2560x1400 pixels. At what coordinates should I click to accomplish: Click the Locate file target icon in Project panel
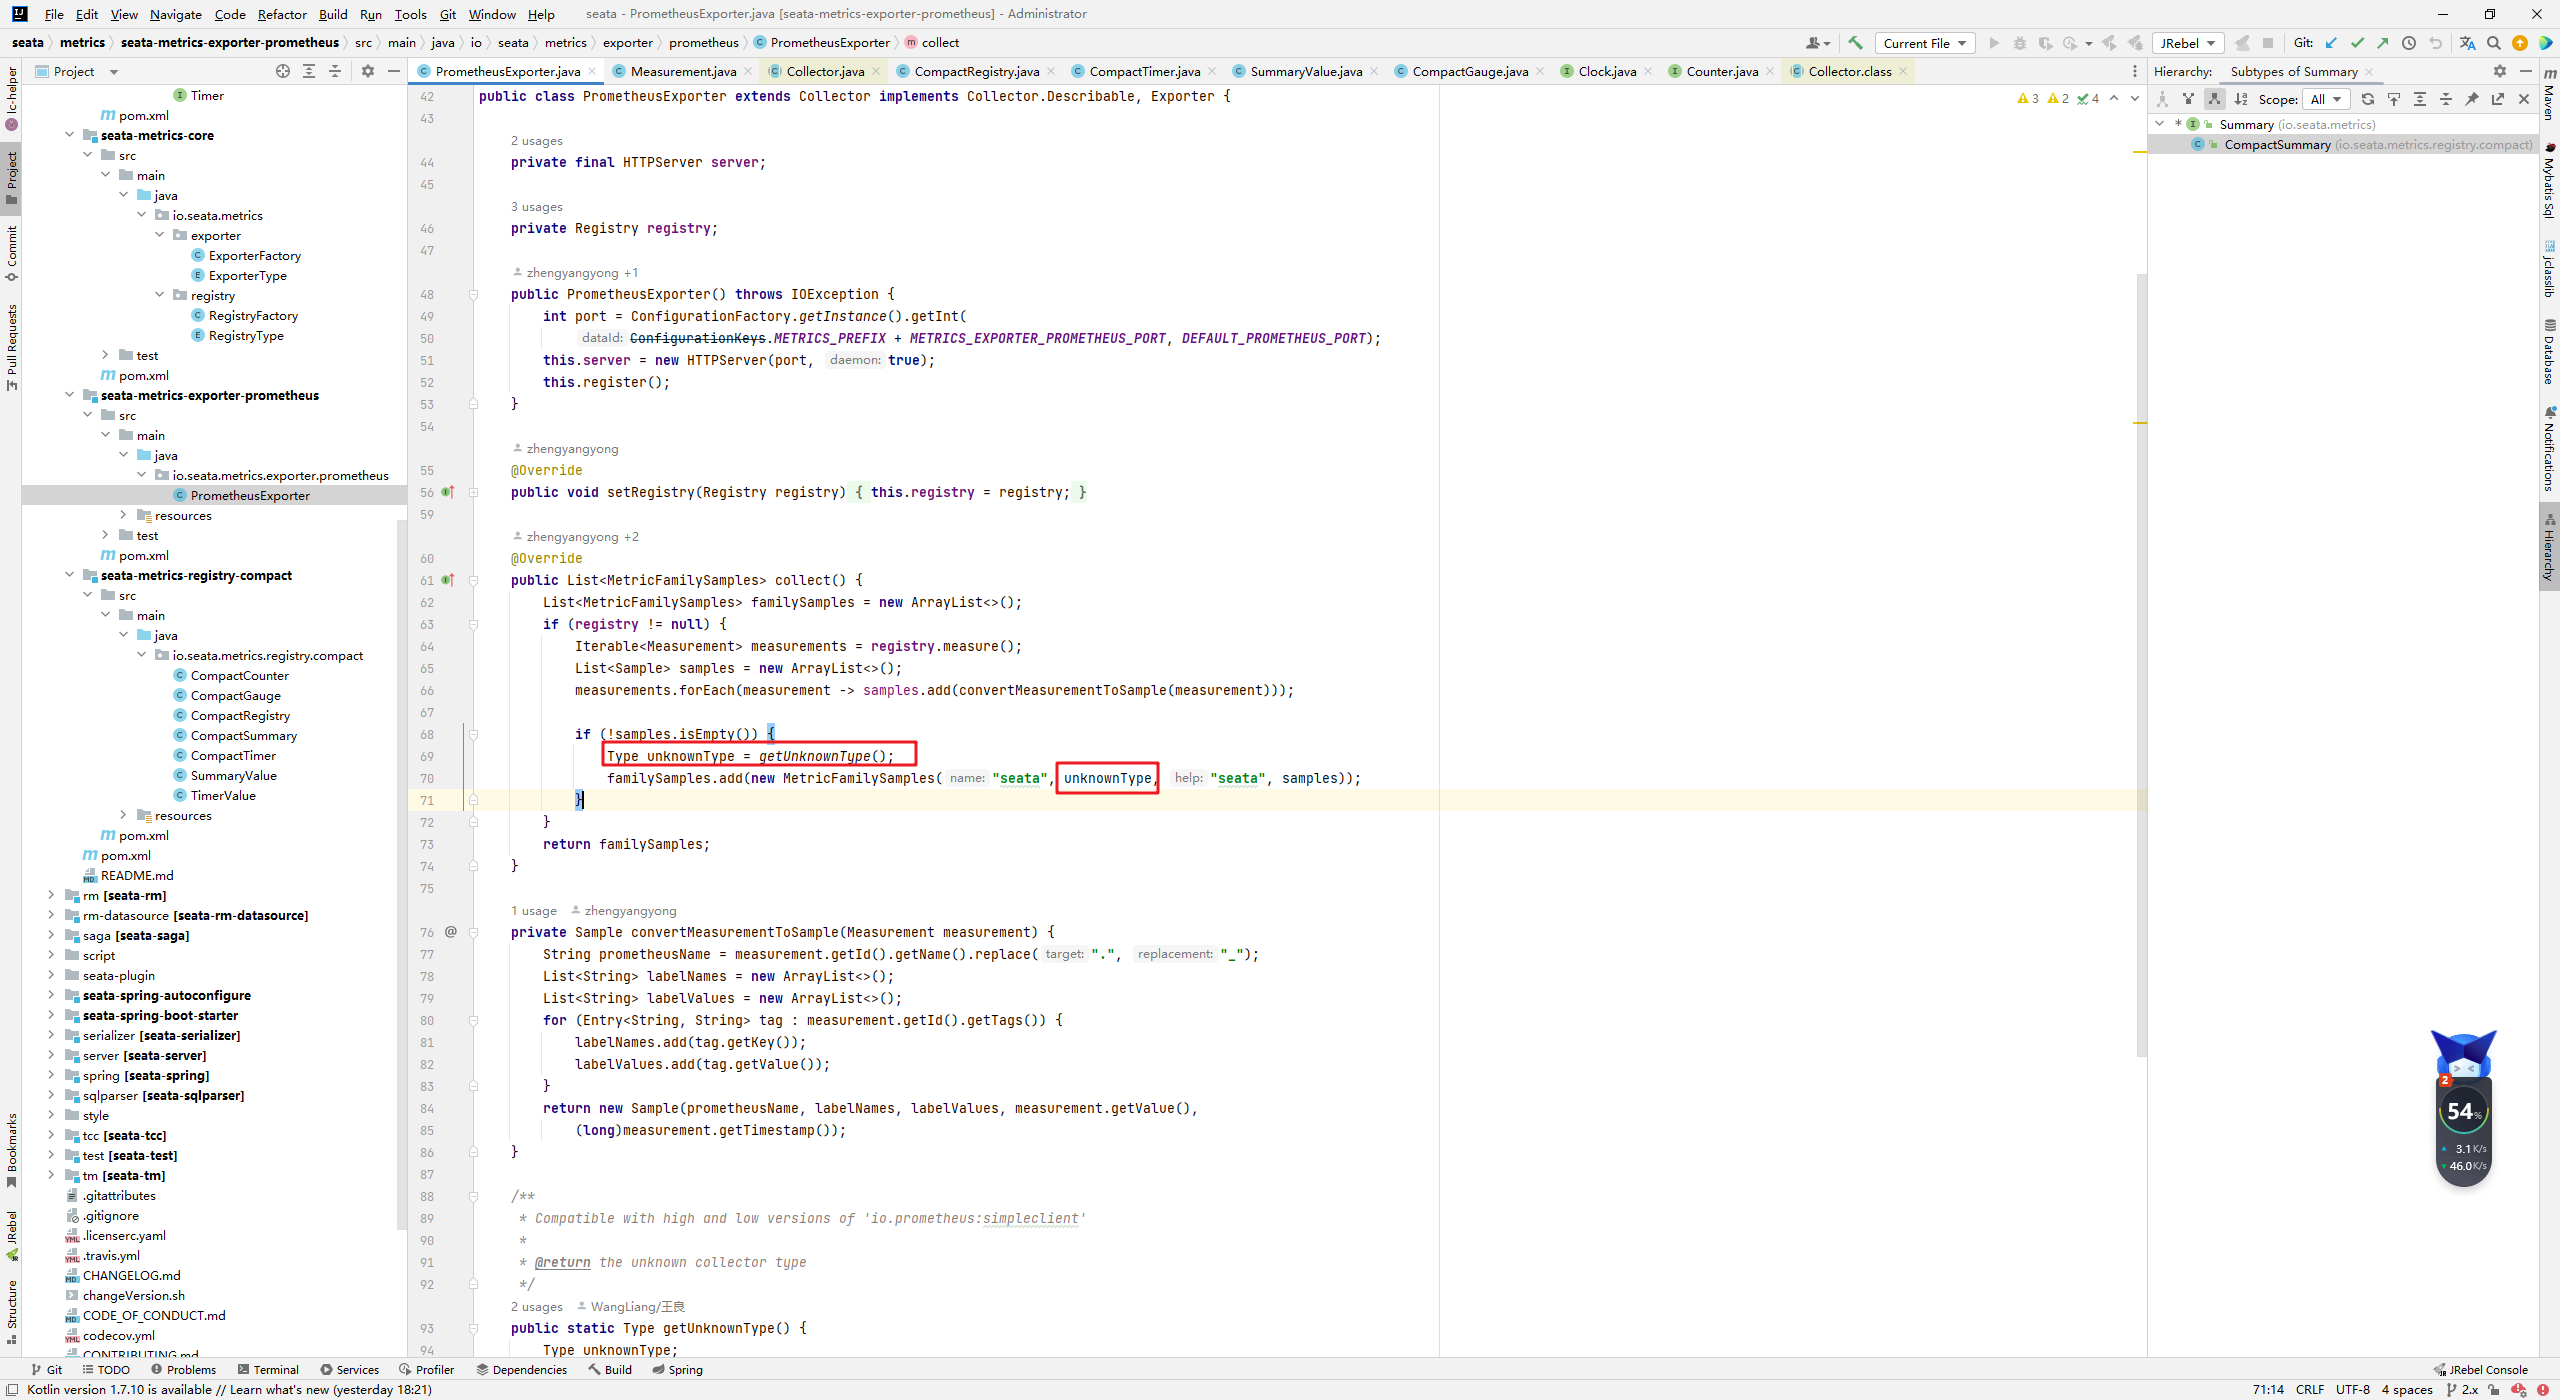click(x=283, y=71)
